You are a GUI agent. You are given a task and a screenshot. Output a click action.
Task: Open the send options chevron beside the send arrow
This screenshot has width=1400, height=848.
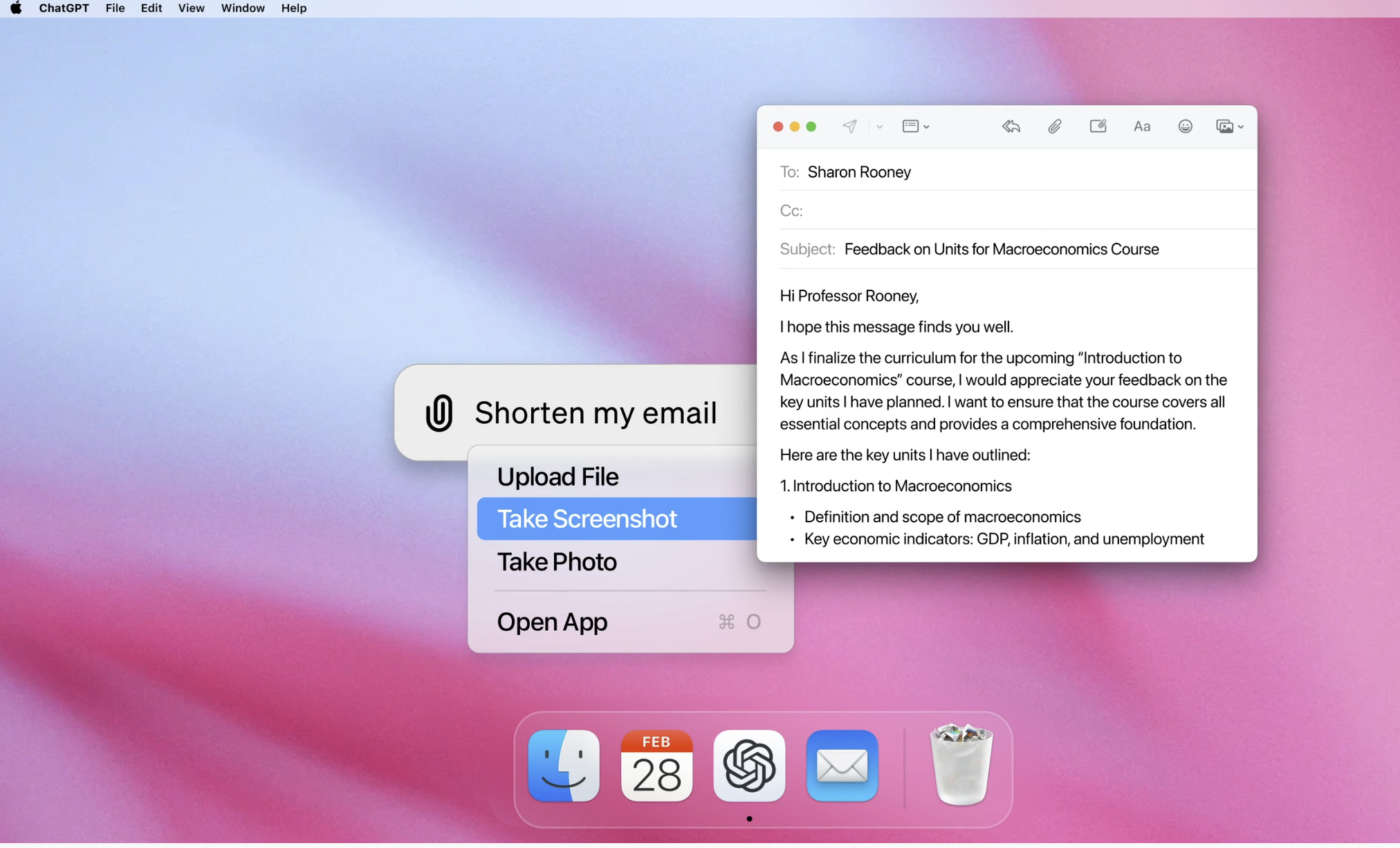(x=880, y=127)
